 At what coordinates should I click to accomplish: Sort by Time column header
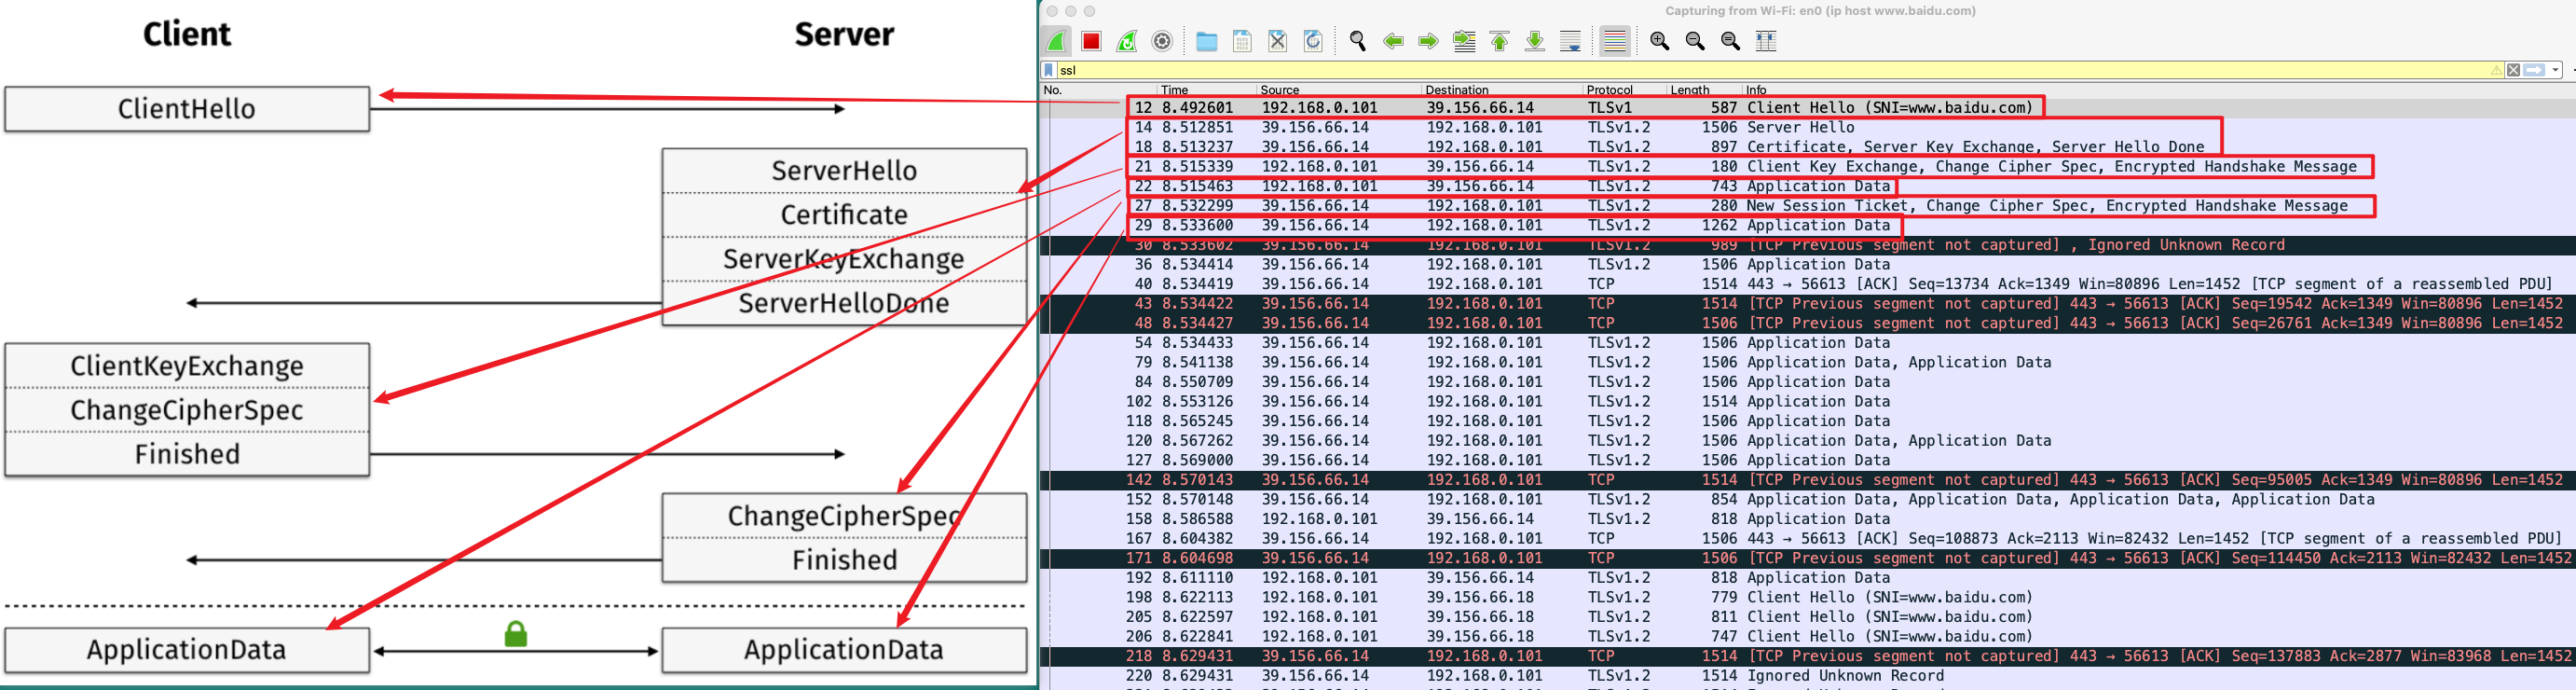pyautogui.click(x=1207, y=90)
